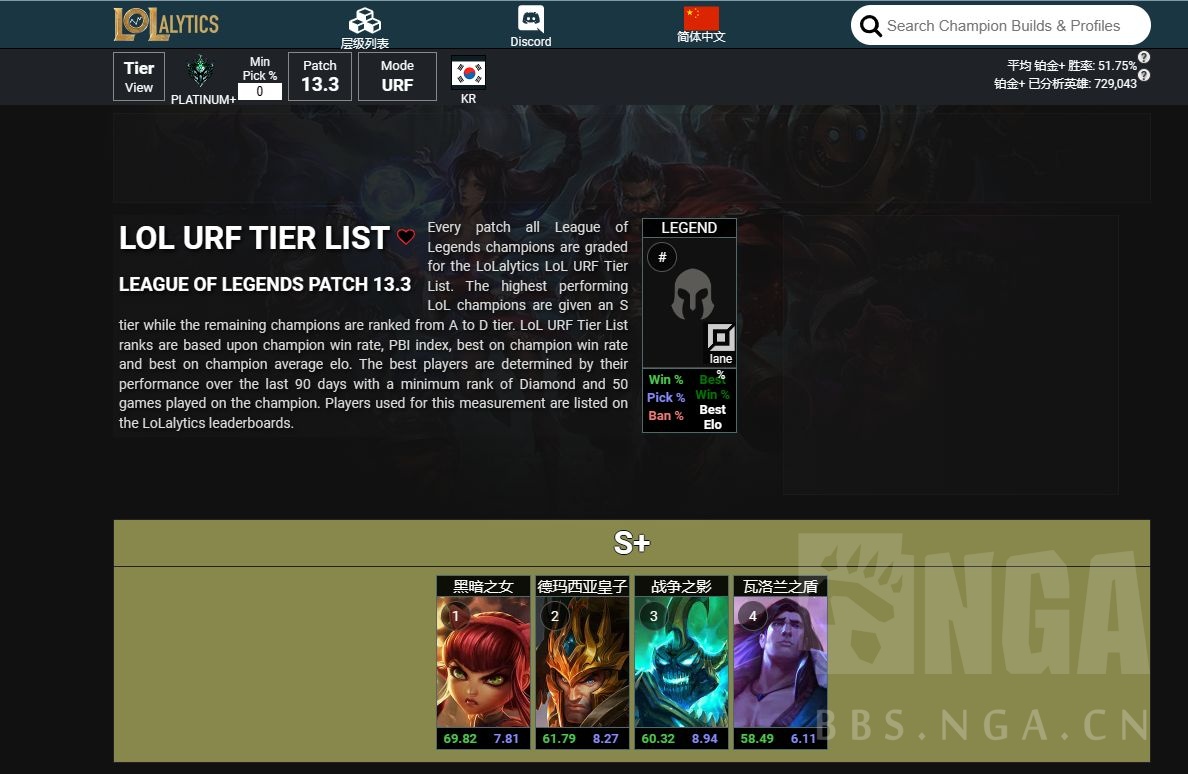Click pick rate 8.27 under 德玛西亚皇子

(x=605, y=738)
